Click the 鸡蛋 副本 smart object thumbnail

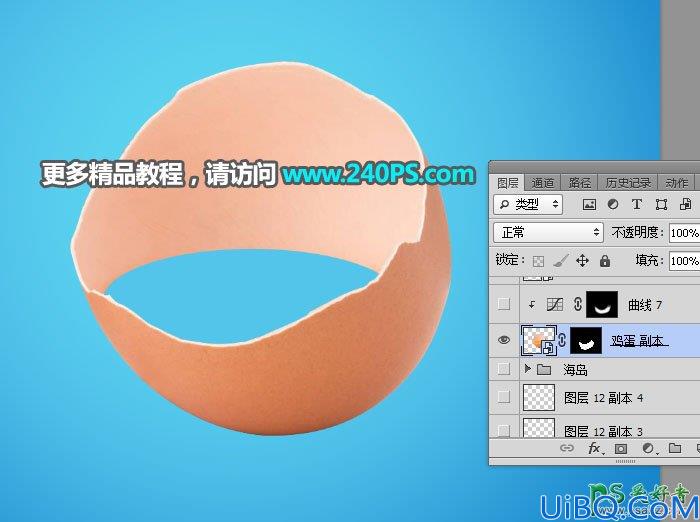[x=539, y=340]
